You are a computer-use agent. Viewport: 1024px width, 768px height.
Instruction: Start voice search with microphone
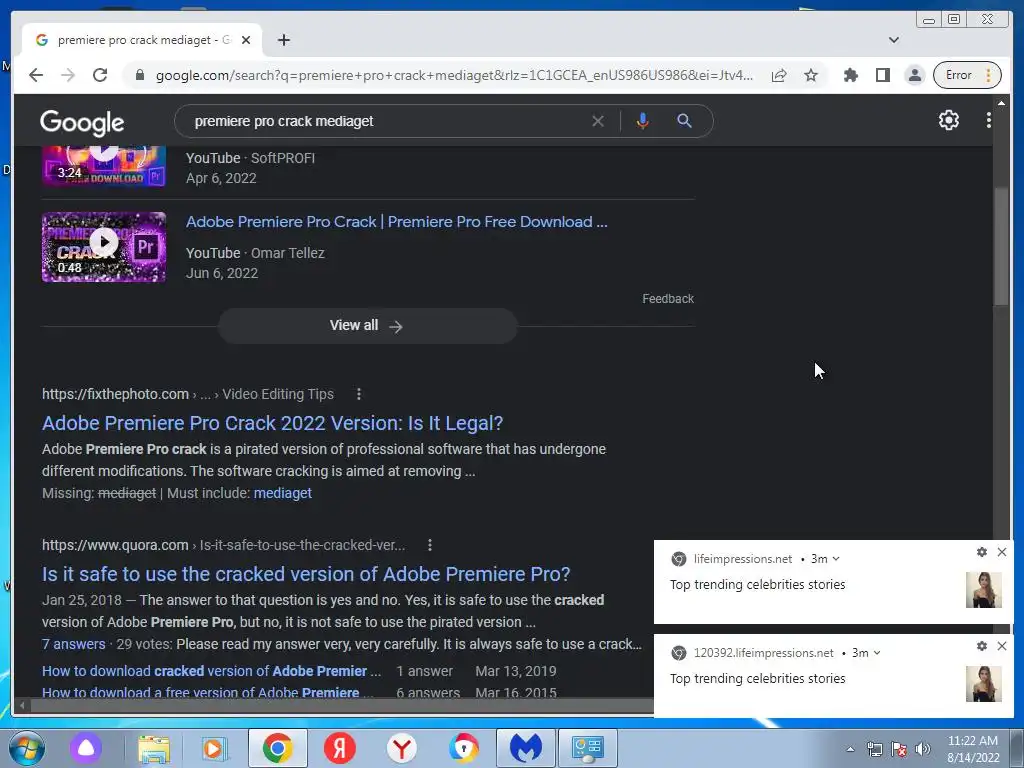pyautogui.click(x=643, y=121)
